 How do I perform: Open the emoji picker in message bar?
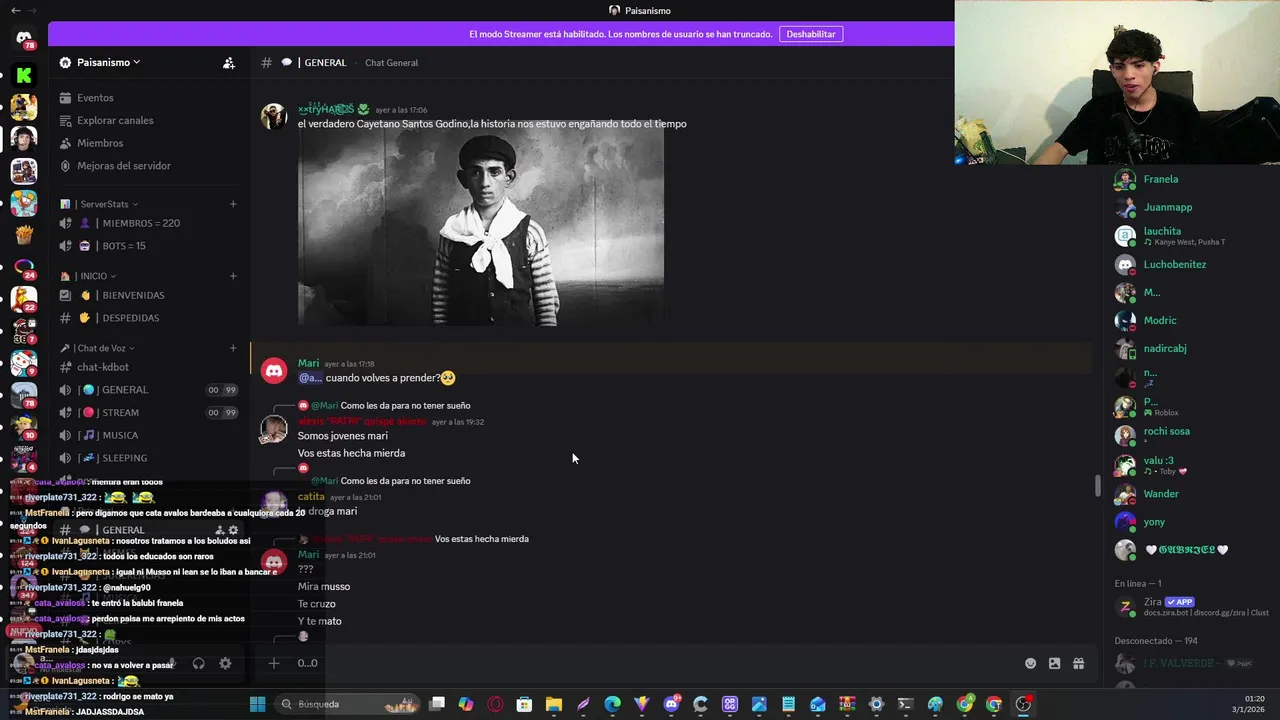click(1030, 663)
